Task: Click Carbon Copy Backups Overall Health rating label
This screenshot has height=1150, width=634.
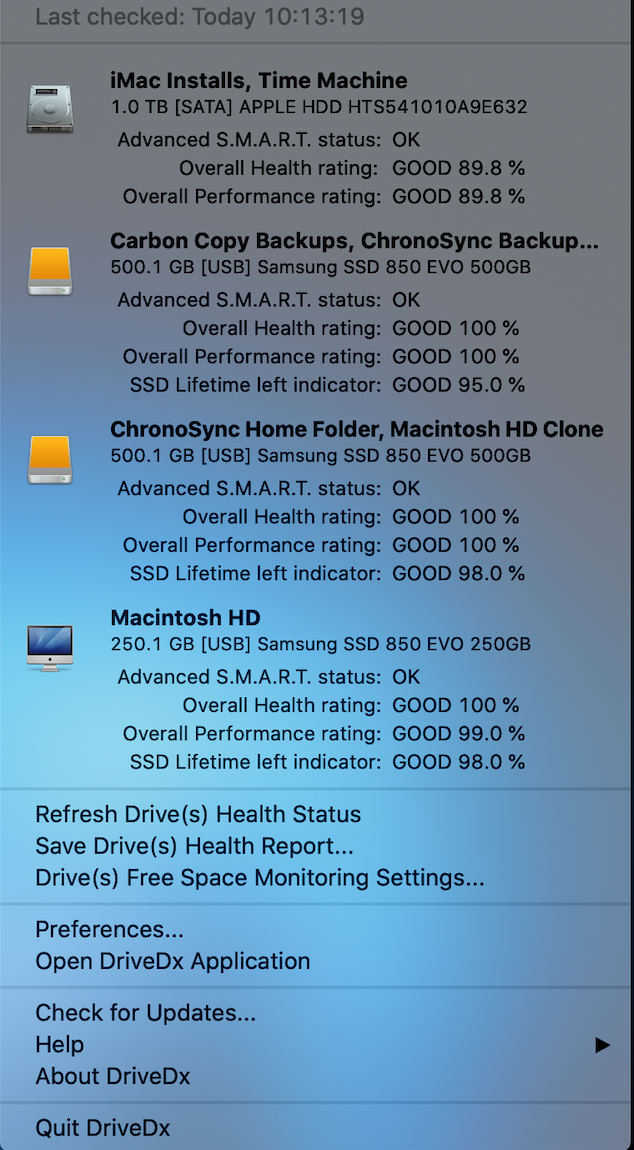Action: click(282, 328)
